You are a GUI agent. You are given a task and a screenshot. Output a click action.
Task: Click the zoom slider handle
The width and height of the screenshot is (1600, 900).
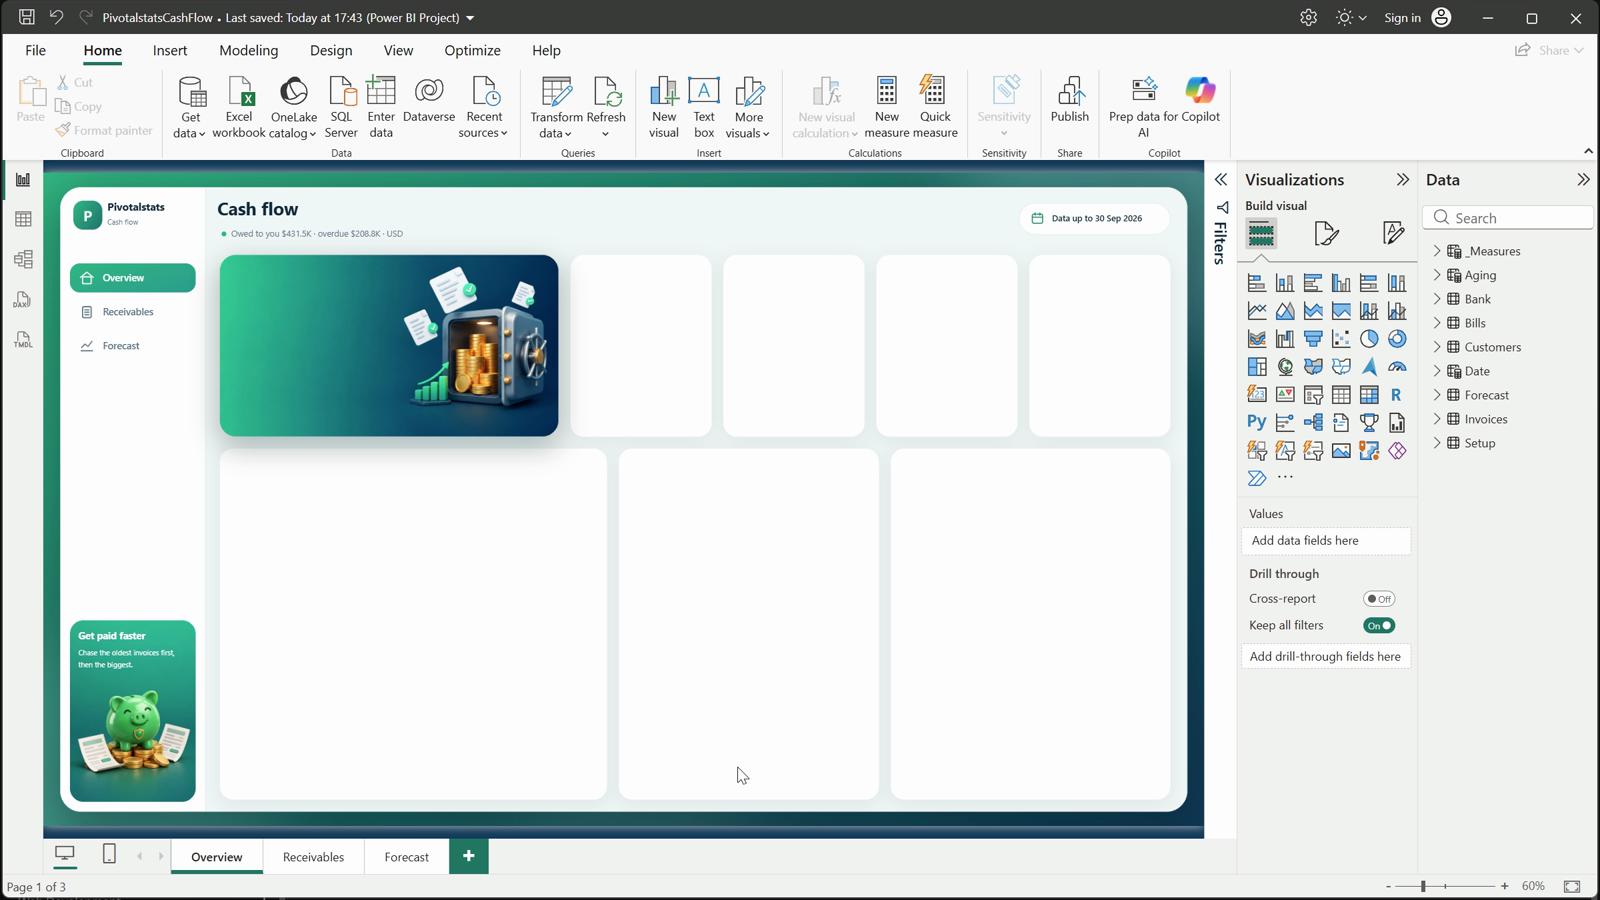(x=1423, y=886)
